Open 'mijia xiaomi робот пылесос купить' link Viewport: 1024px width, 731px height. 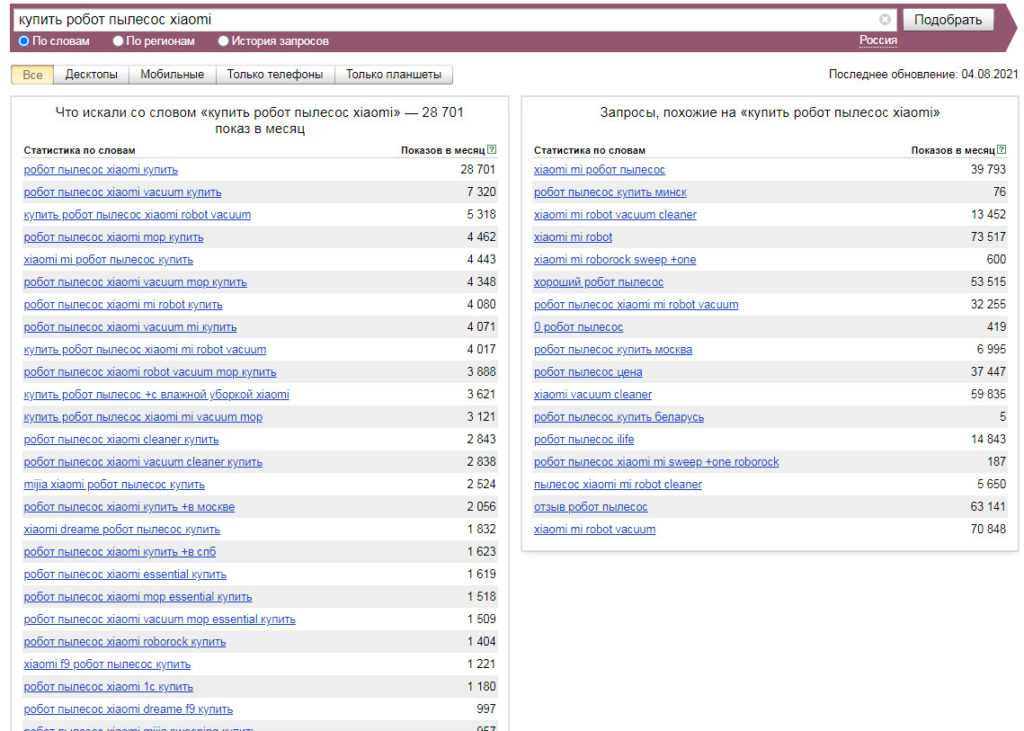click(114, 484)
